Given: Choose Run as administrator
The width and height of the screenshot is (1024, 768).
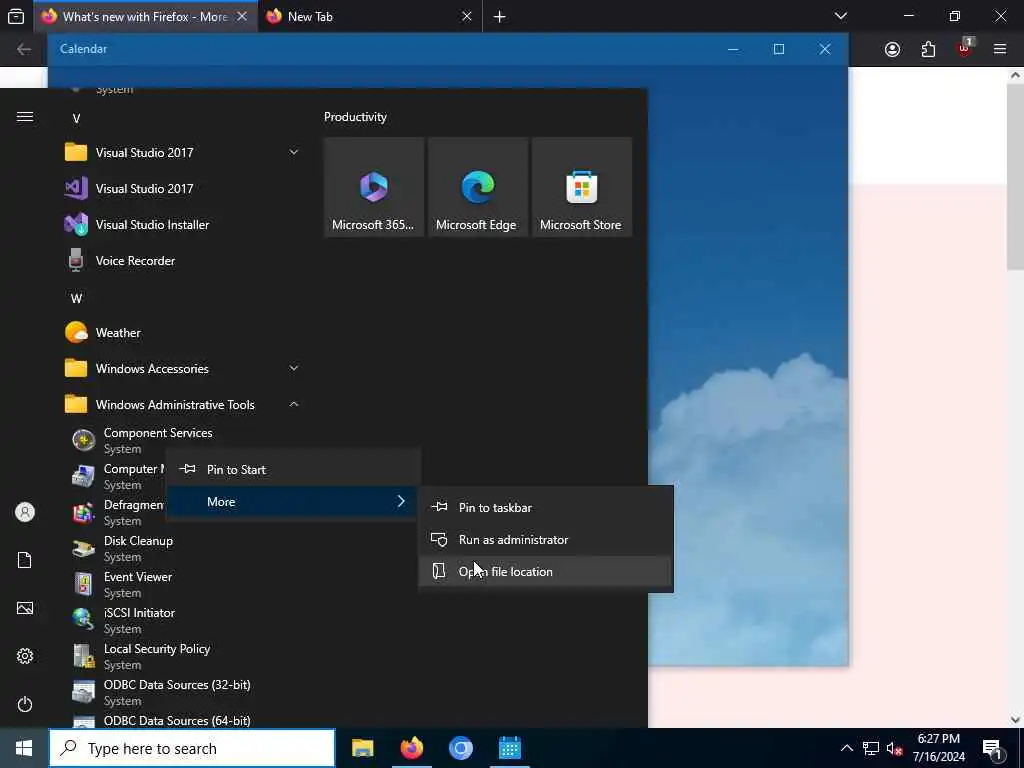Looking at the screenshot, I should coord(545,539).
